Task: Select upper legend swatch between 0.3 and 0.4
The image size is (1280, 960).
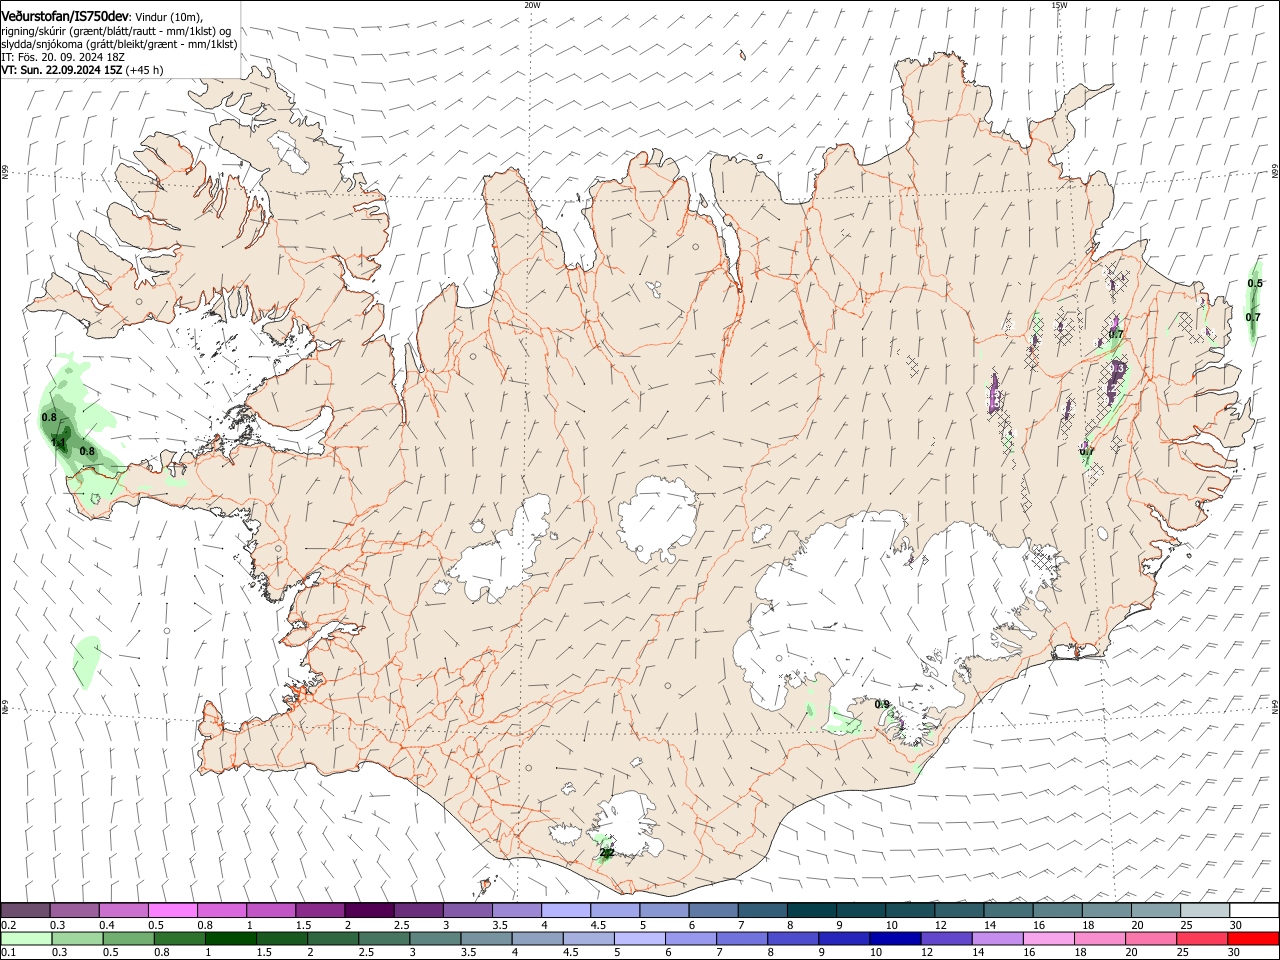Action: point(74,910)
